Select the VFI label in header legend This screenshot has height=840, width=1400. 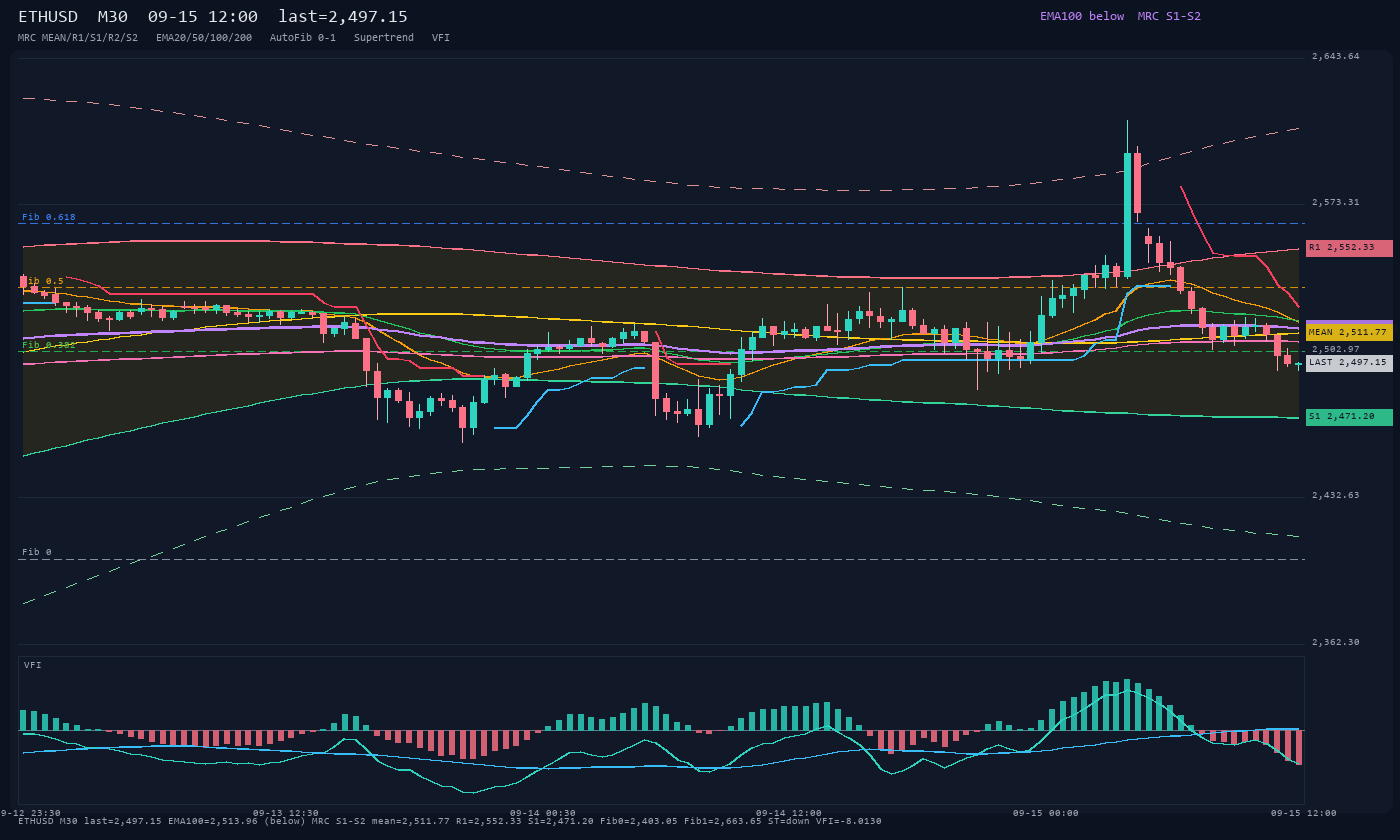pos(441,38)
